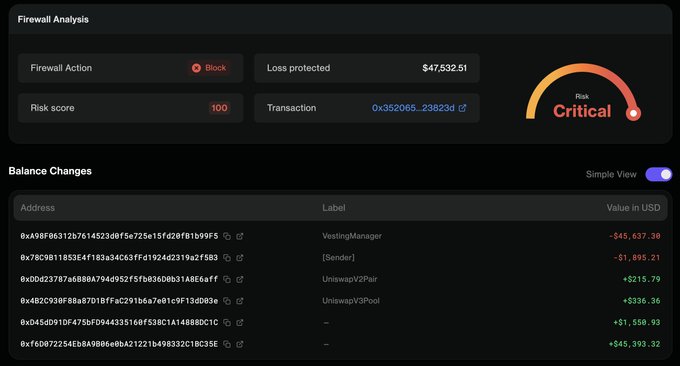Click address 0xA98F06312b7614523d0f5e725e15fd20fB1b99F5
Image resolution: width=680 pixels, height=366 pixels.
119,236
